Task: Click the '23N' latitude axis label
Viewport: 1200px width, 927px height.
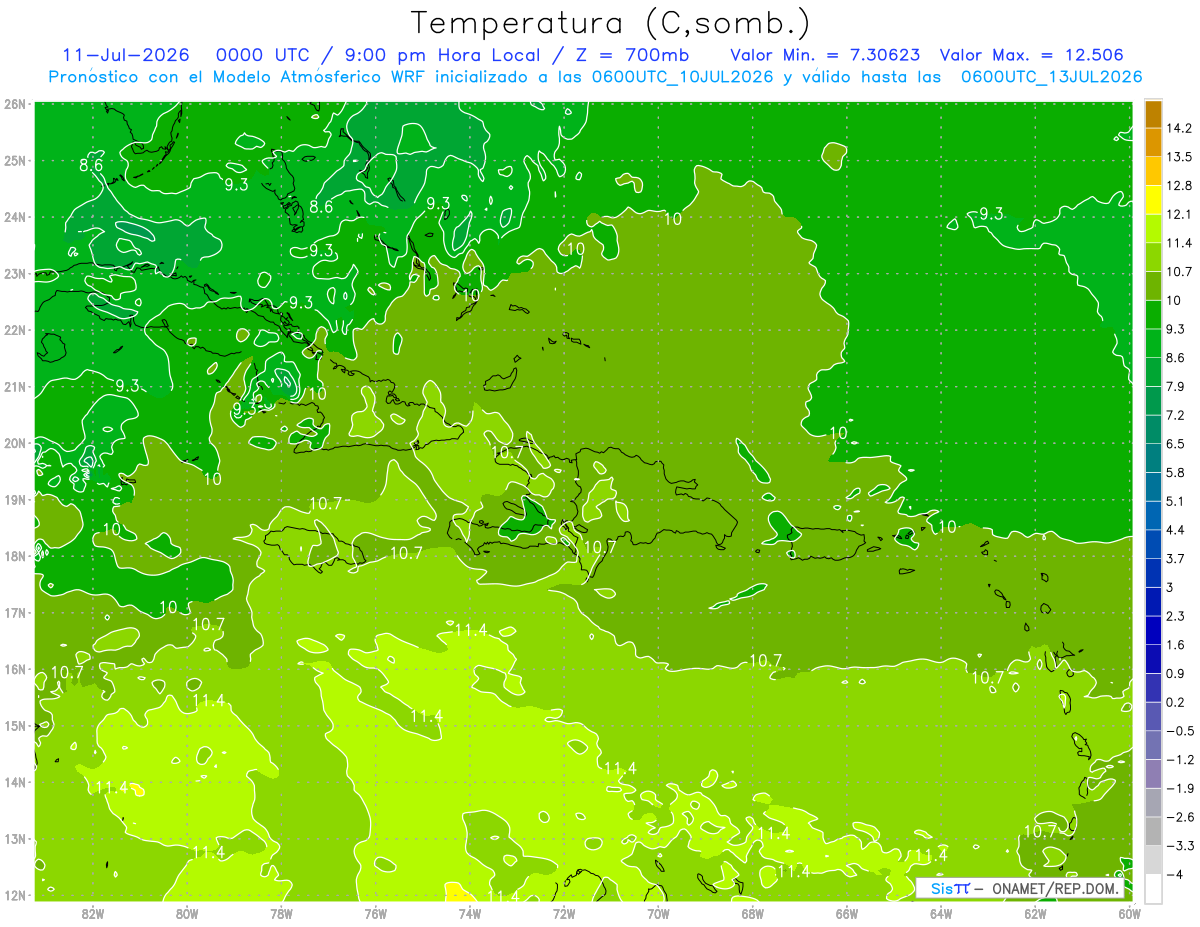Action: (15, 273)
